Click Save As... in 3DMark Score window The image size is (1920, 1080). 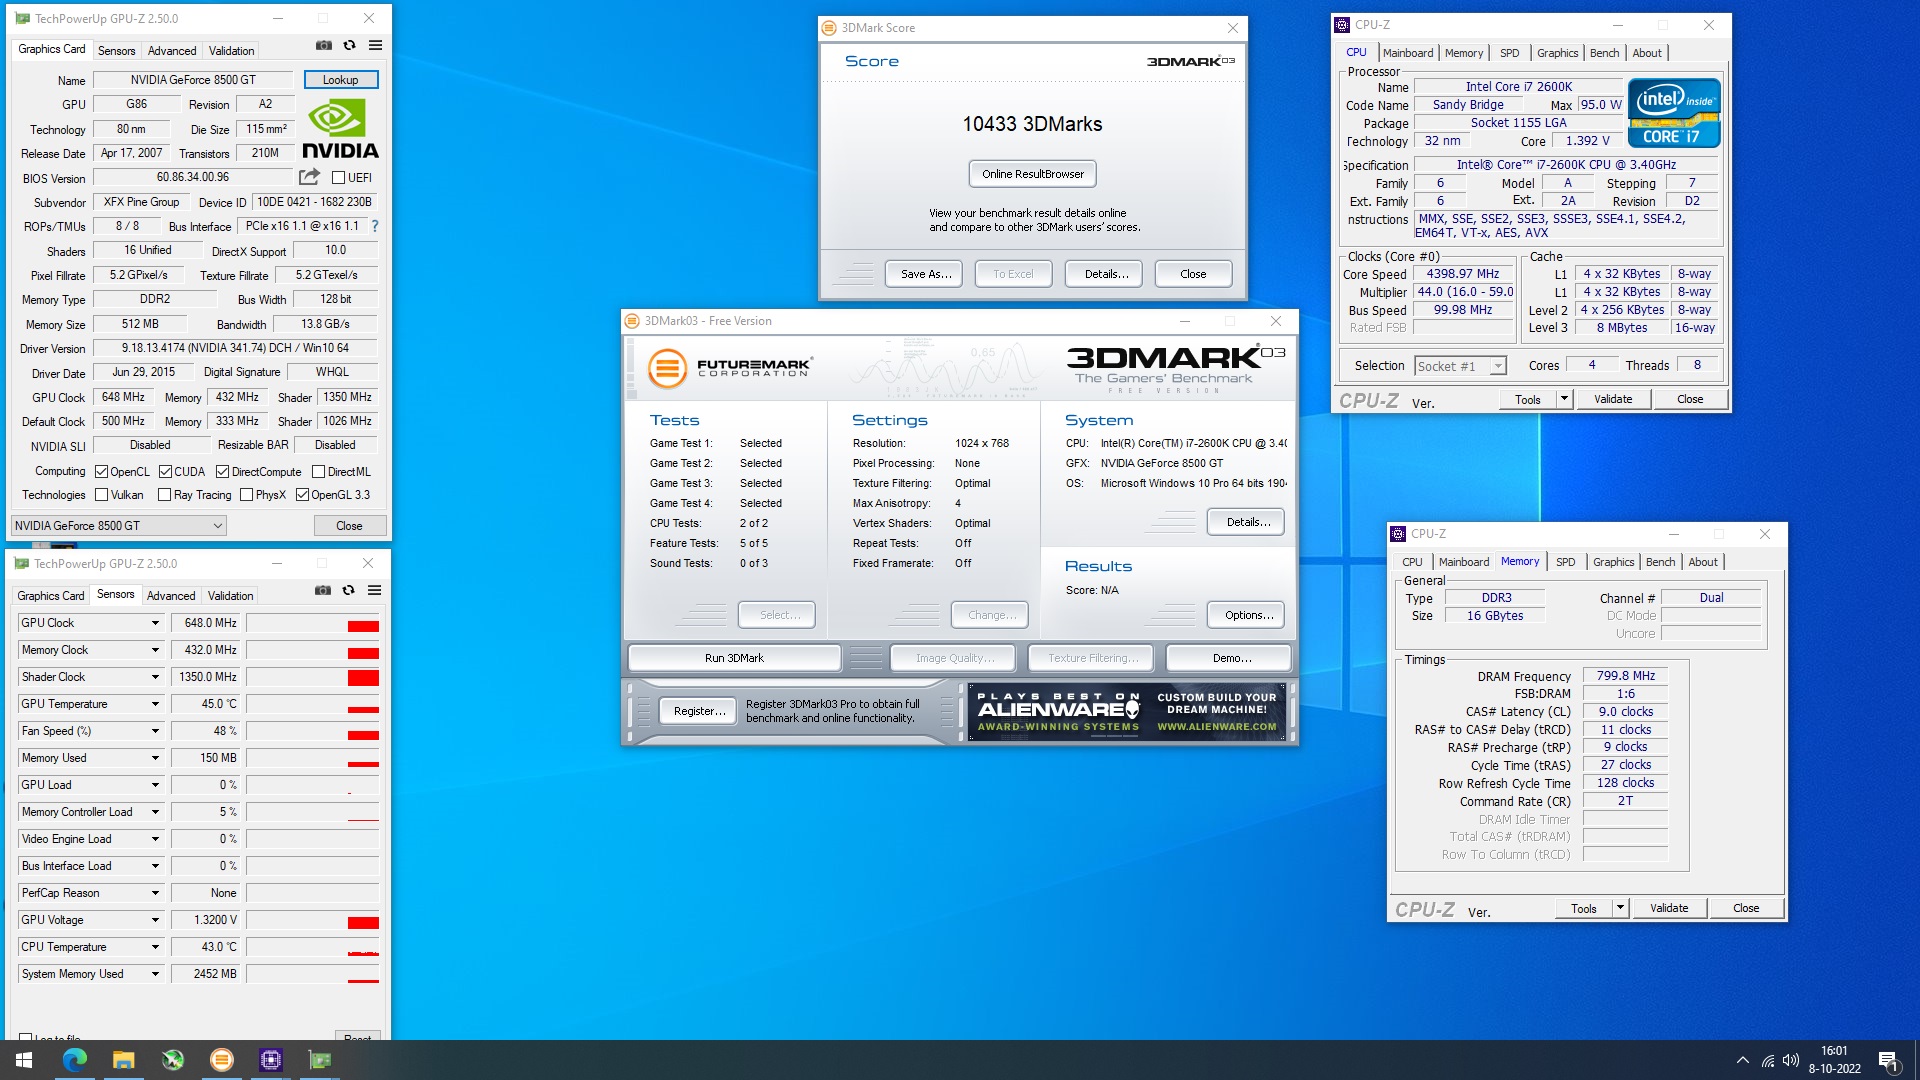925,274
